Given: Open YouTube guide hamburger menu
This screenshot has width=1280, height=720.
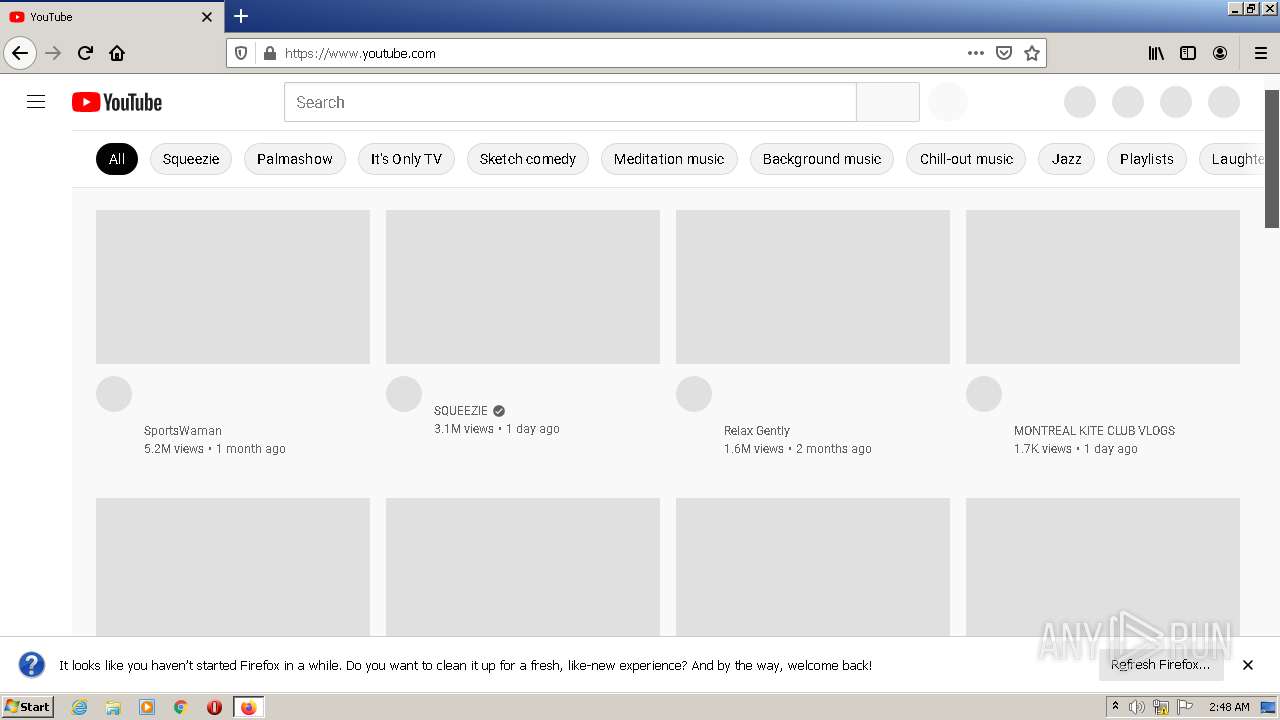Looking at the screenshot, I should pyautogui.click(x=36, y=102).
